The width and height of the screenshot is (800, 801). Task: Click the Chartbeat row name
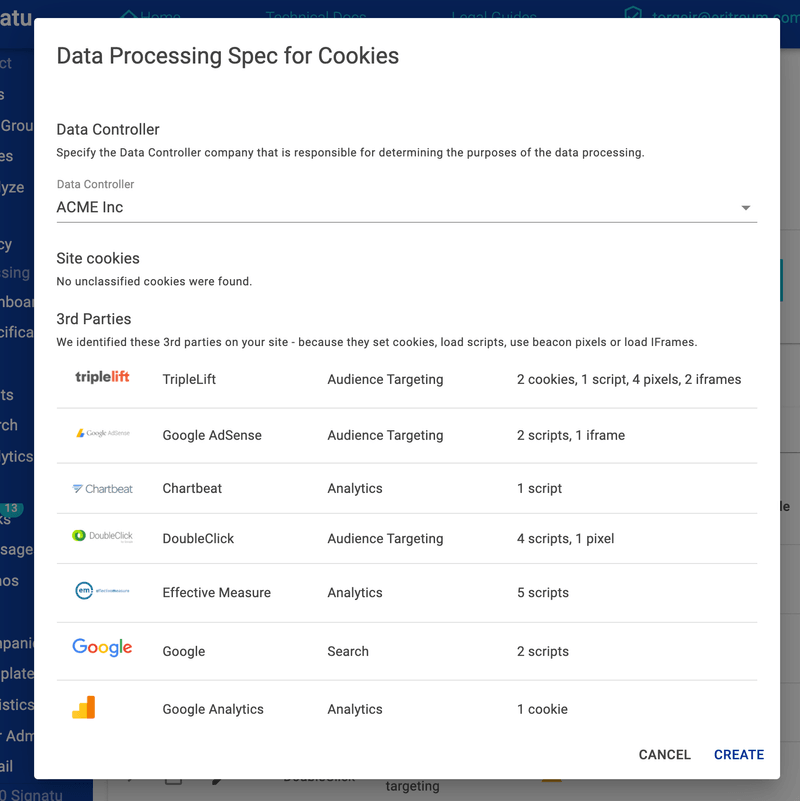[192, 488]
